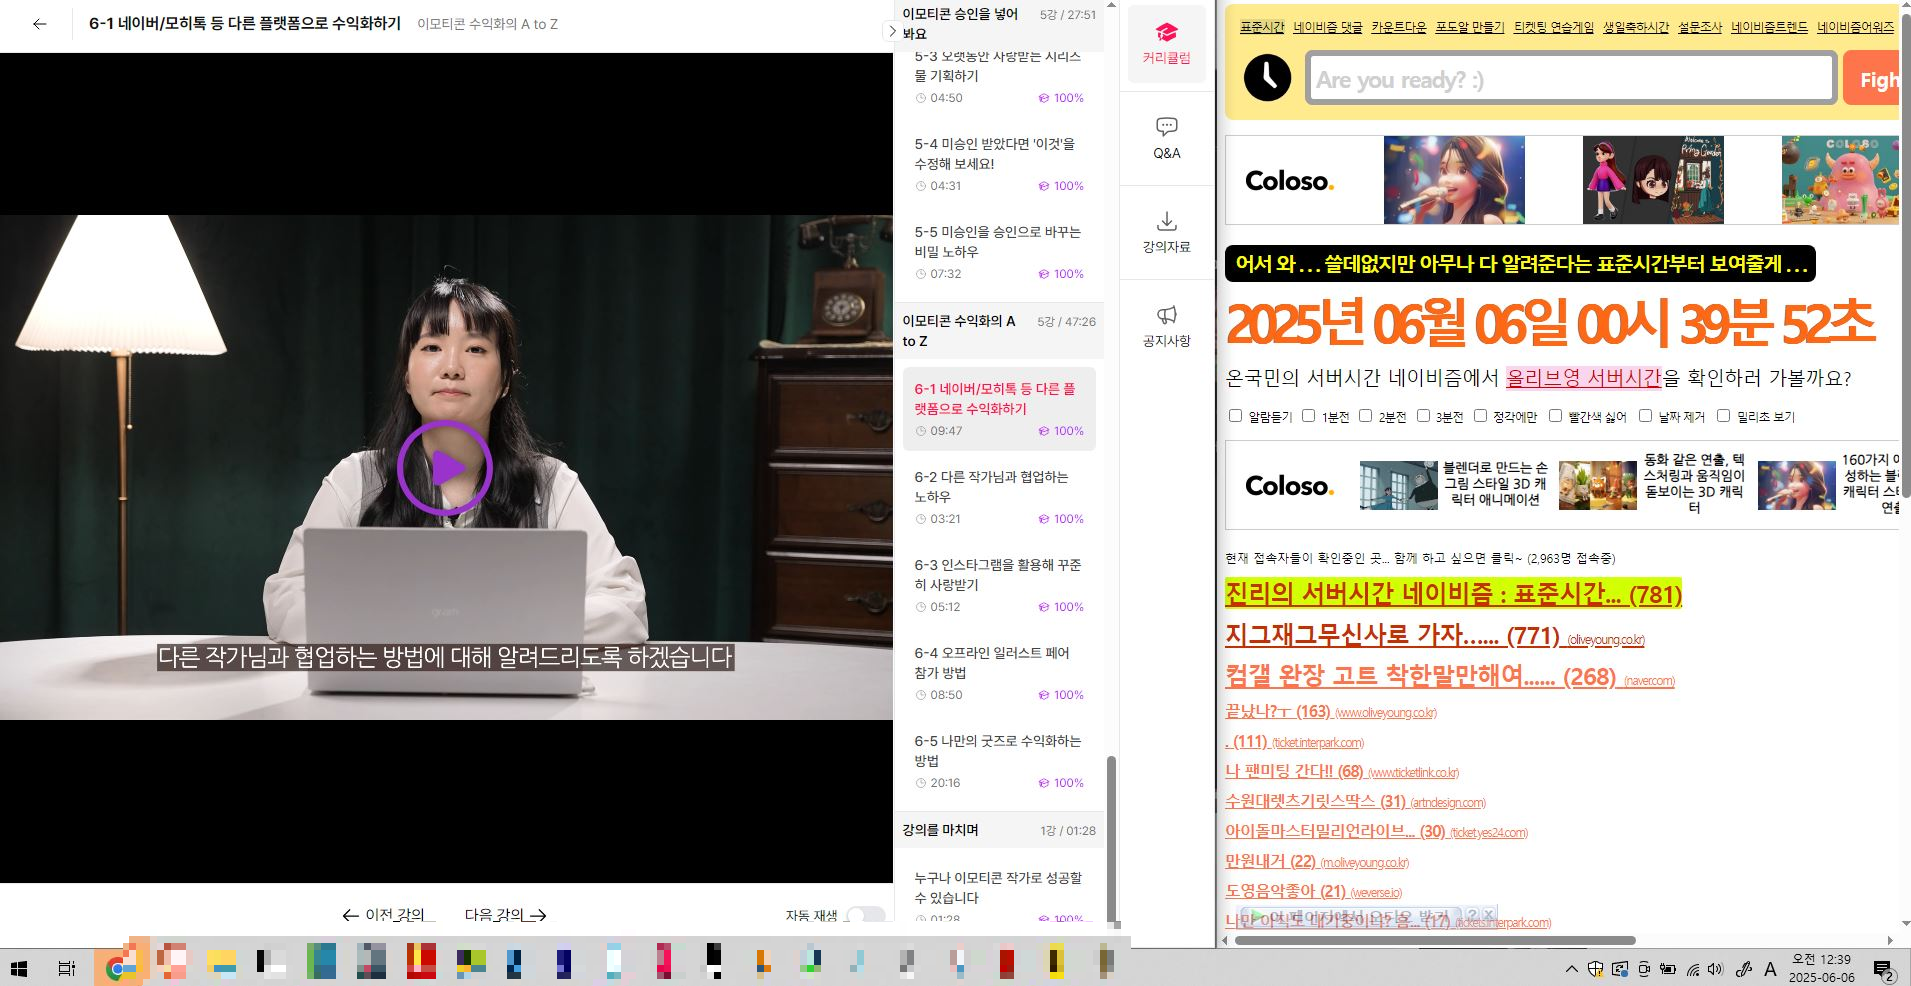
Task: Click the 네이비즘 댓글 menu link
Action: click(1327, 27)
